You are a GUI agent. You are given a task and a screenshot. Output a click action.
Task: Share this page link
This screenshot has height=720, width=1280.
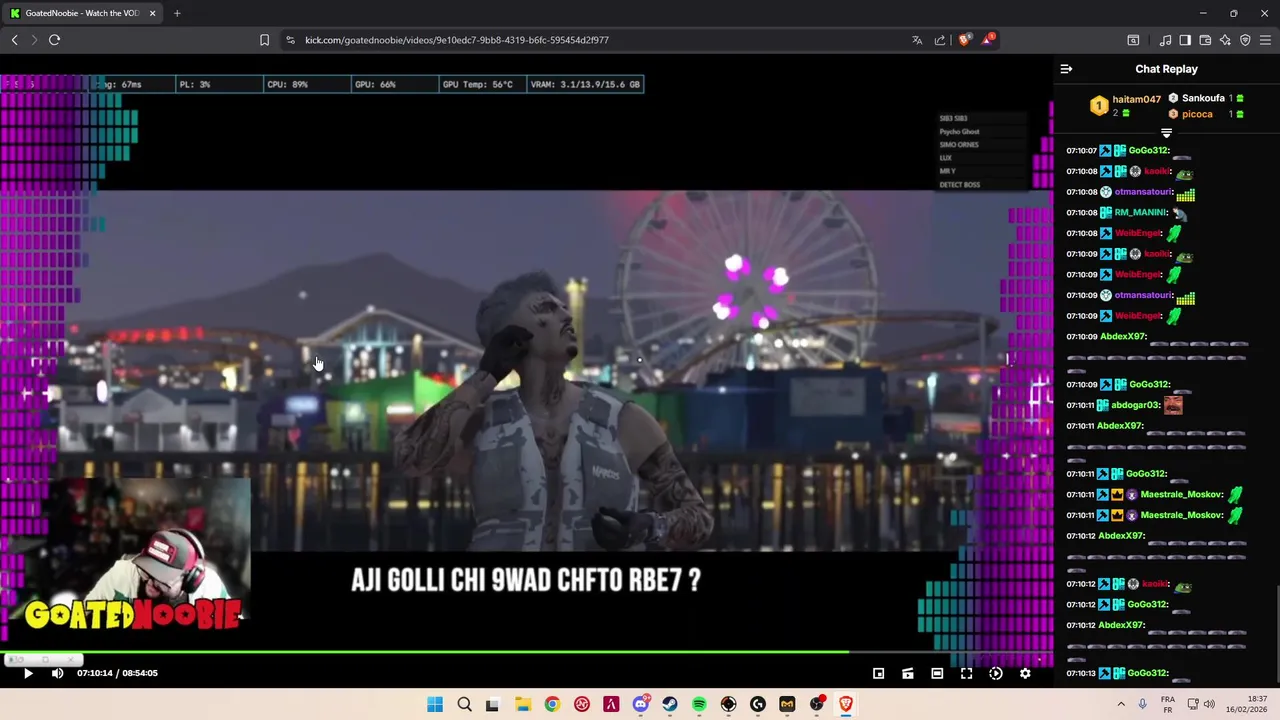(x=940, y=40)
